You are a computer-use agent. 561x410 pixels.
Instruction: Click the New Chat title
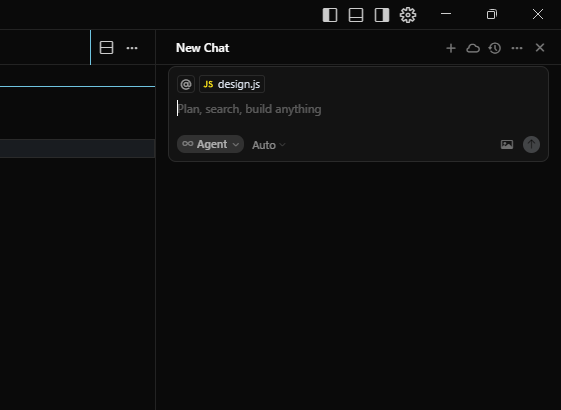click(x=203, y=48)
